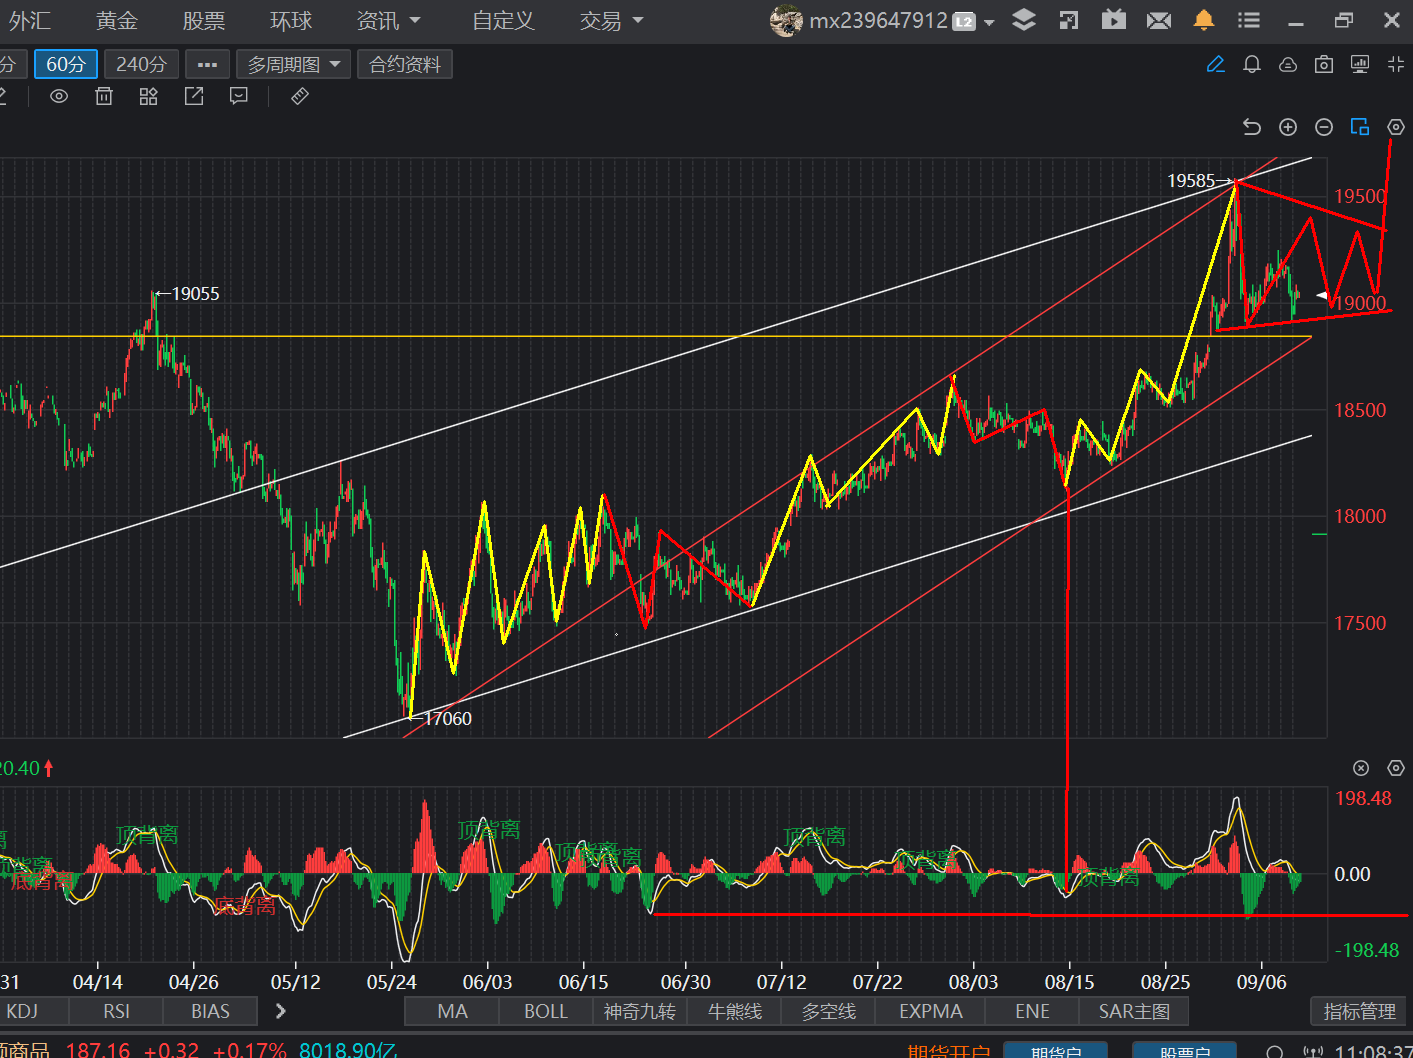The width and height of the screenshot is (1413, 1058).
Task: Select the blue pencil drawing tool
Action: pyautogui.click(x=1216, y=65)
